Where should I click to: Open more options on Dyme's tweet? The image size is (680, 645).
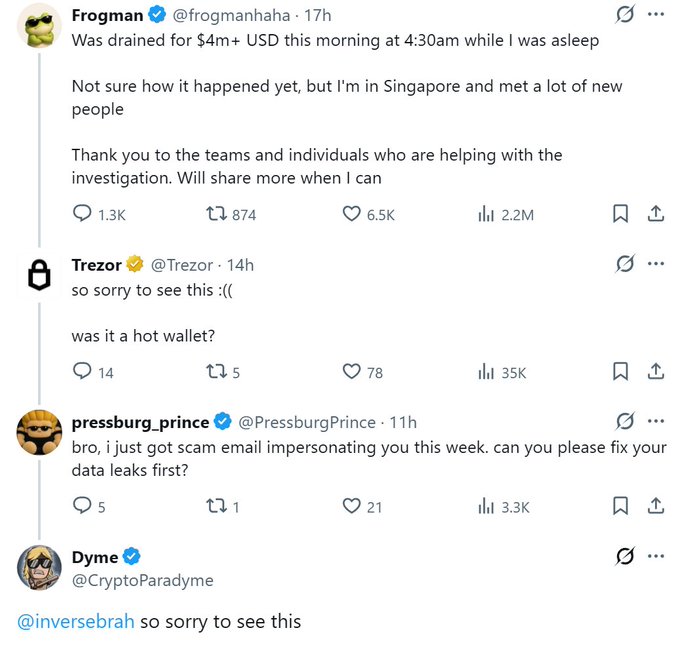tap(656, 556)
